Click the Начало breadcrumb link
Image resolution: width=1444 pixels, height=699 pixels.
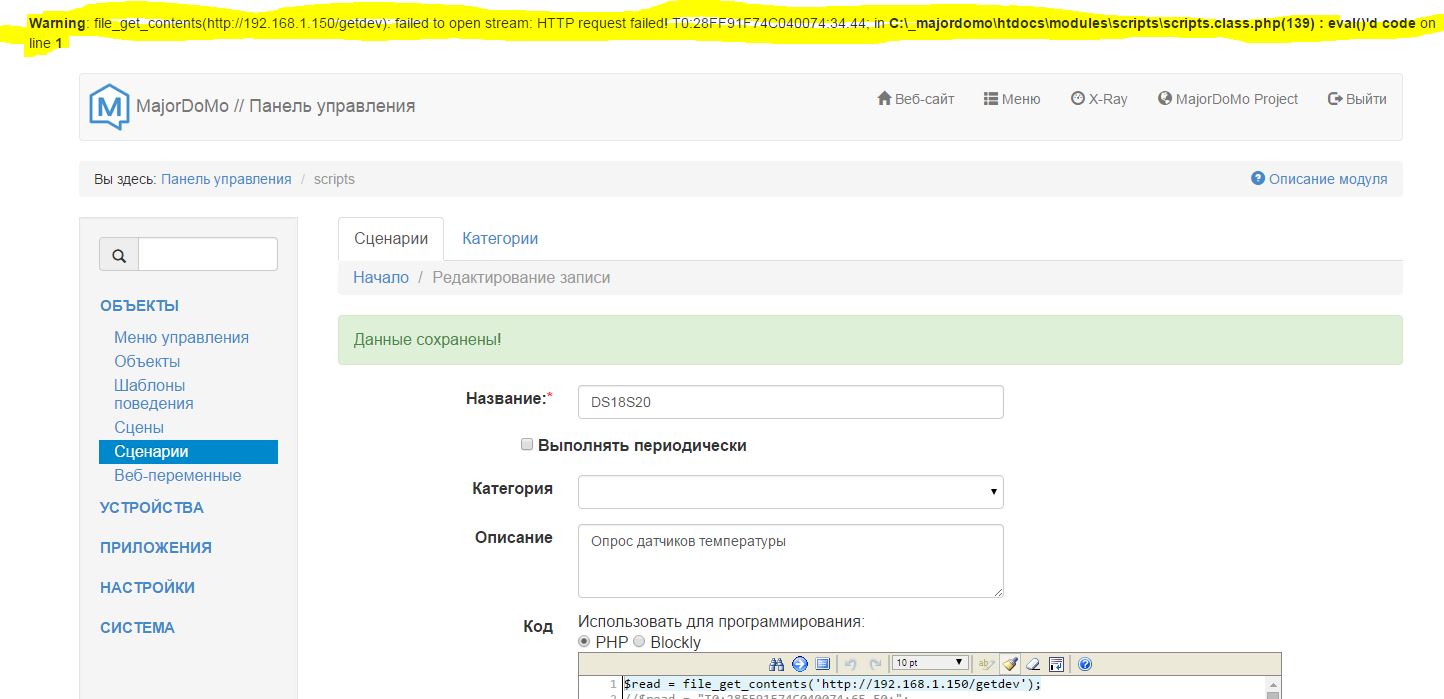click(x=381, y=277)
